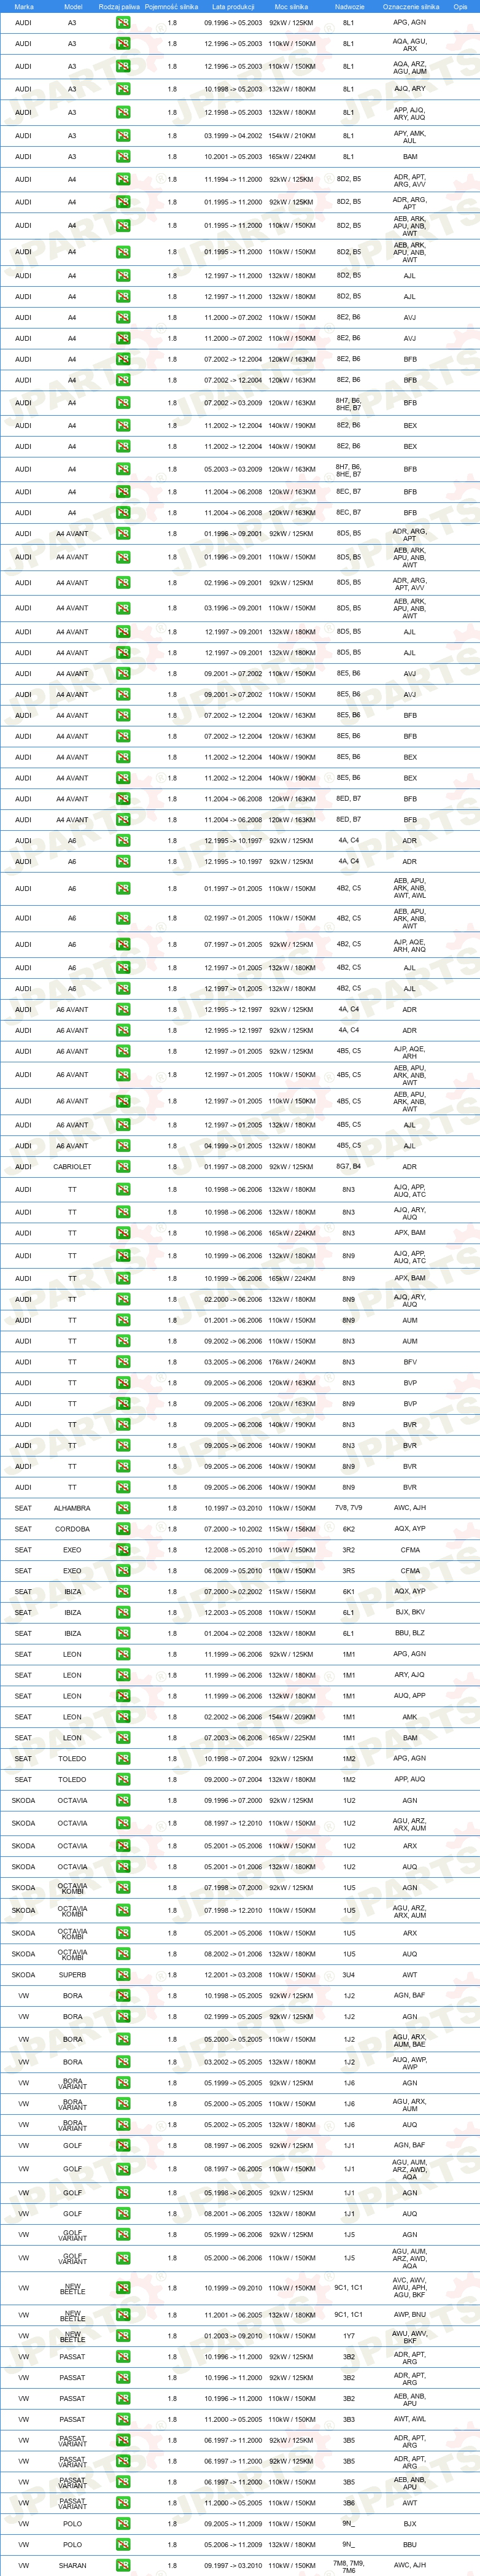Click fuel icon in AUDI TT BFV row

click(x=122, y=1362)
